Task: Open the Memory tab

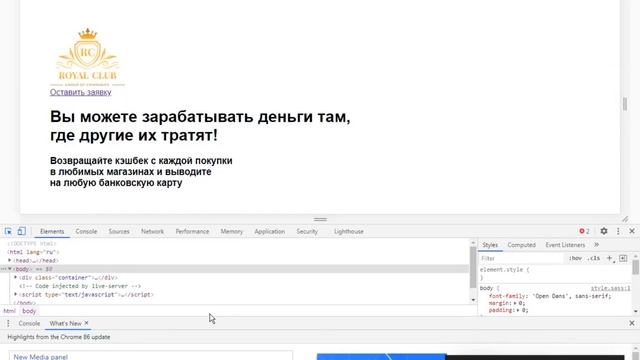Action: tap(231, 231)
